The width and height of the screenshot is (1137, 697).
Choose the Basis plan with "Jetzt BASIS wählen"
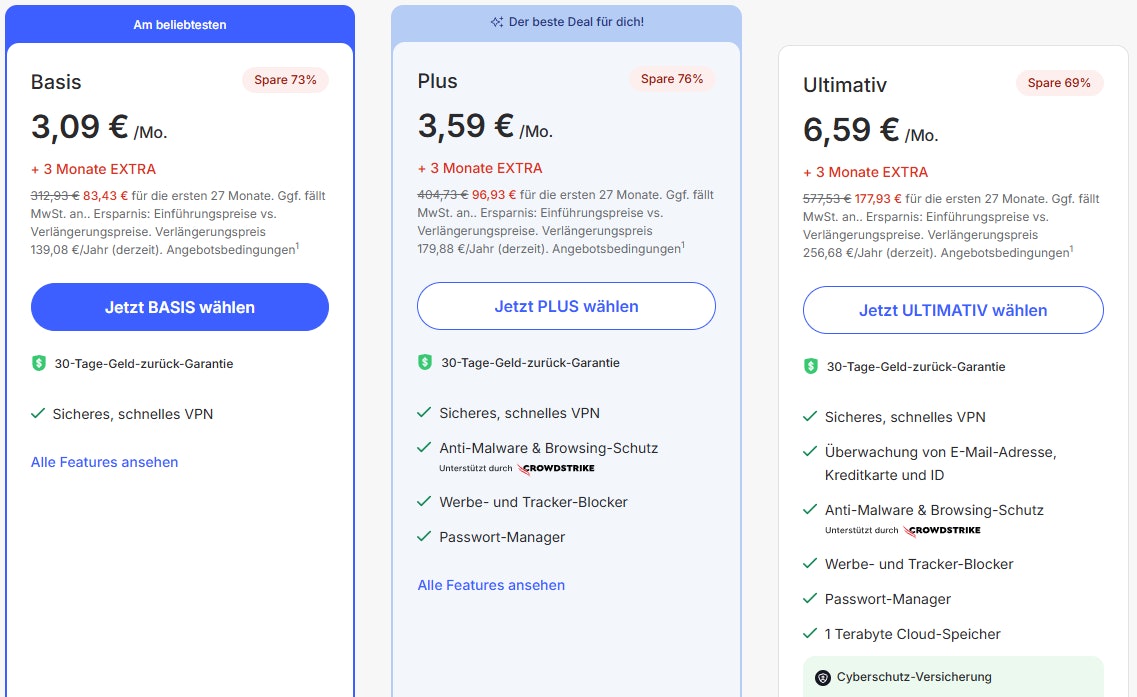pyautogui.click(x=180, y=307)
